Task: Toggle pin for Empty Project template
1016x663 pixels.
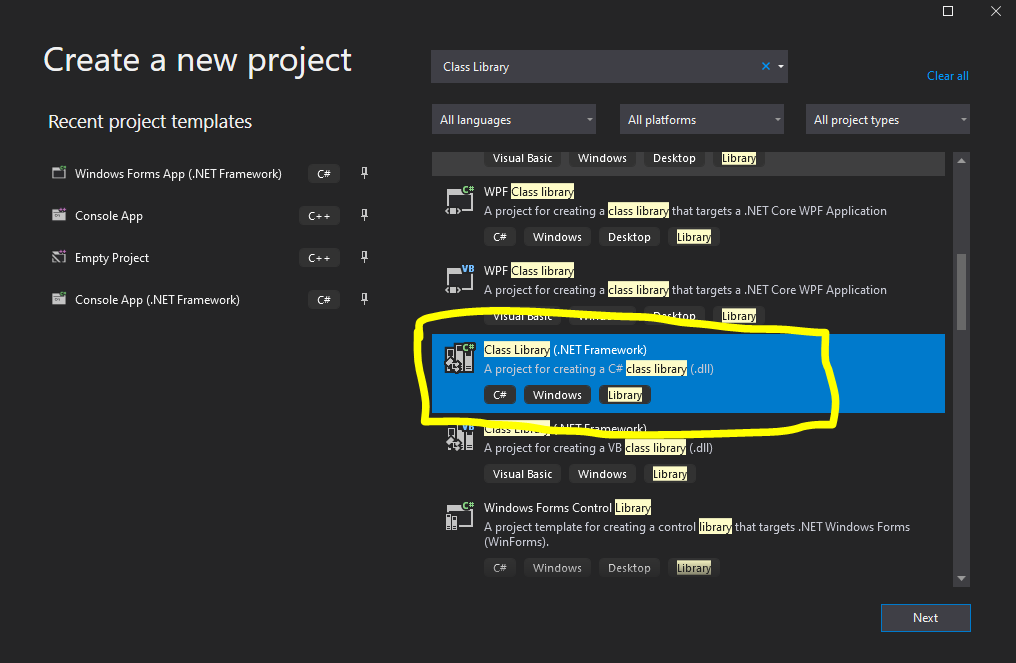Action: tap(364, 258)
